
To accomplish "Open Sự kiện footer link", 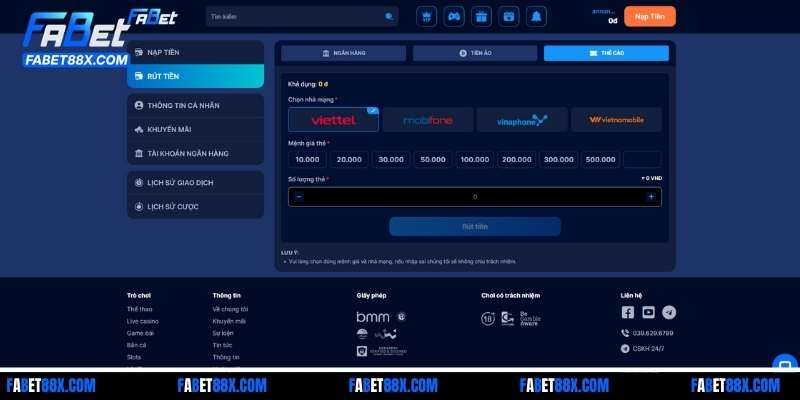I will pyautogui.click(x=223, y=333).
